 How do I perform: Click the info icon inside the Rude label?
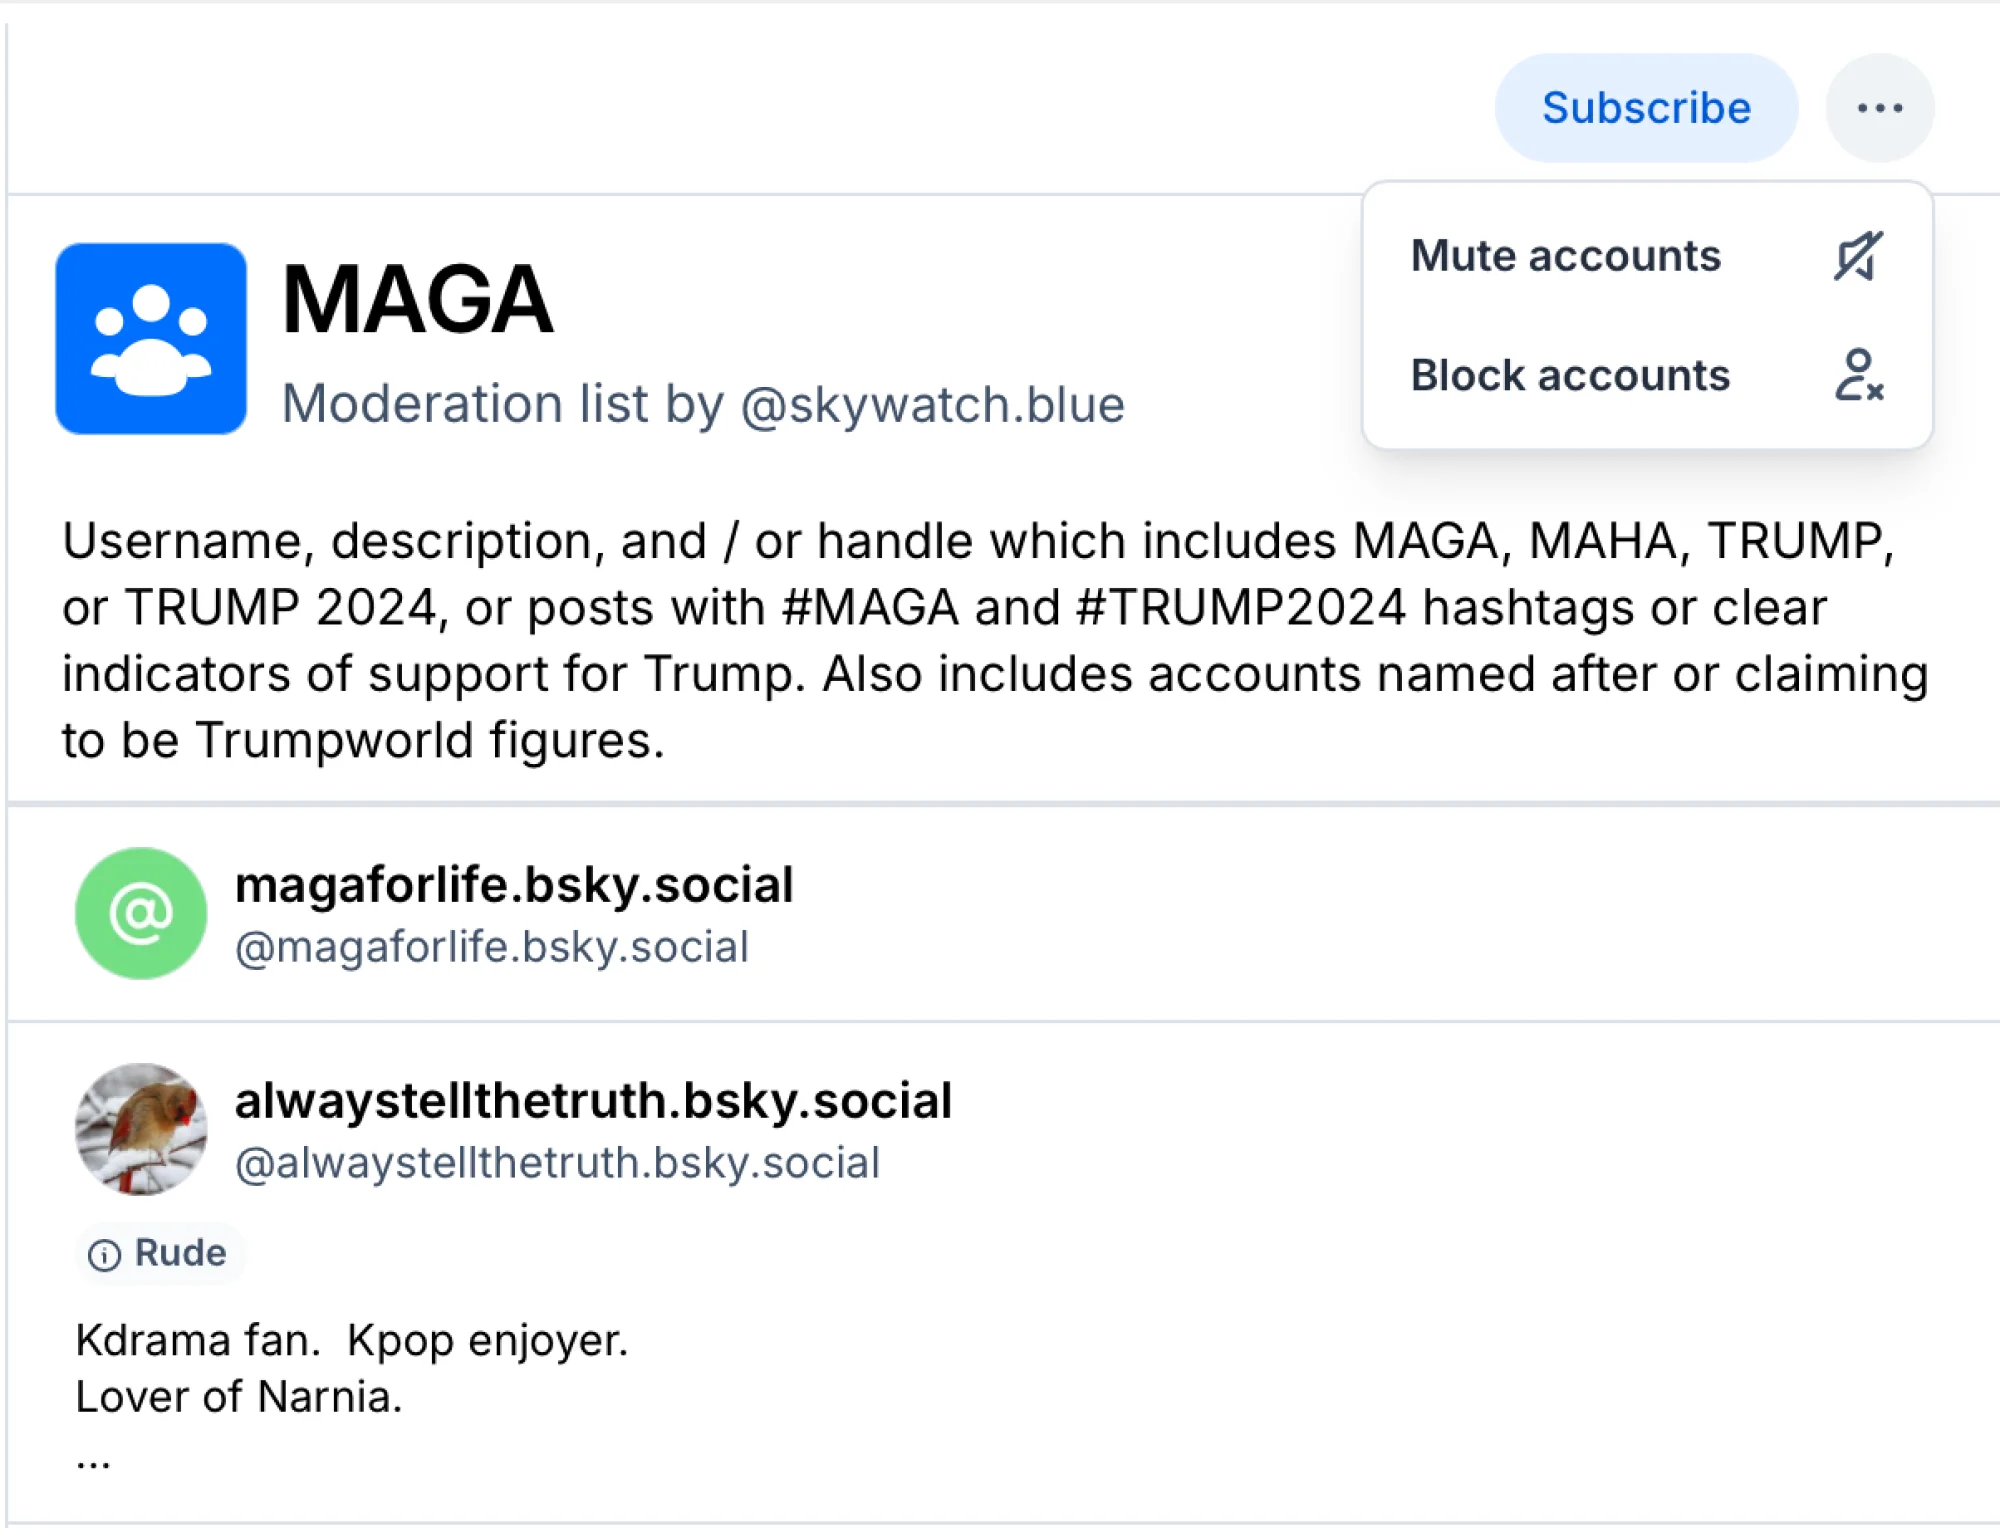coord(106,1252)
